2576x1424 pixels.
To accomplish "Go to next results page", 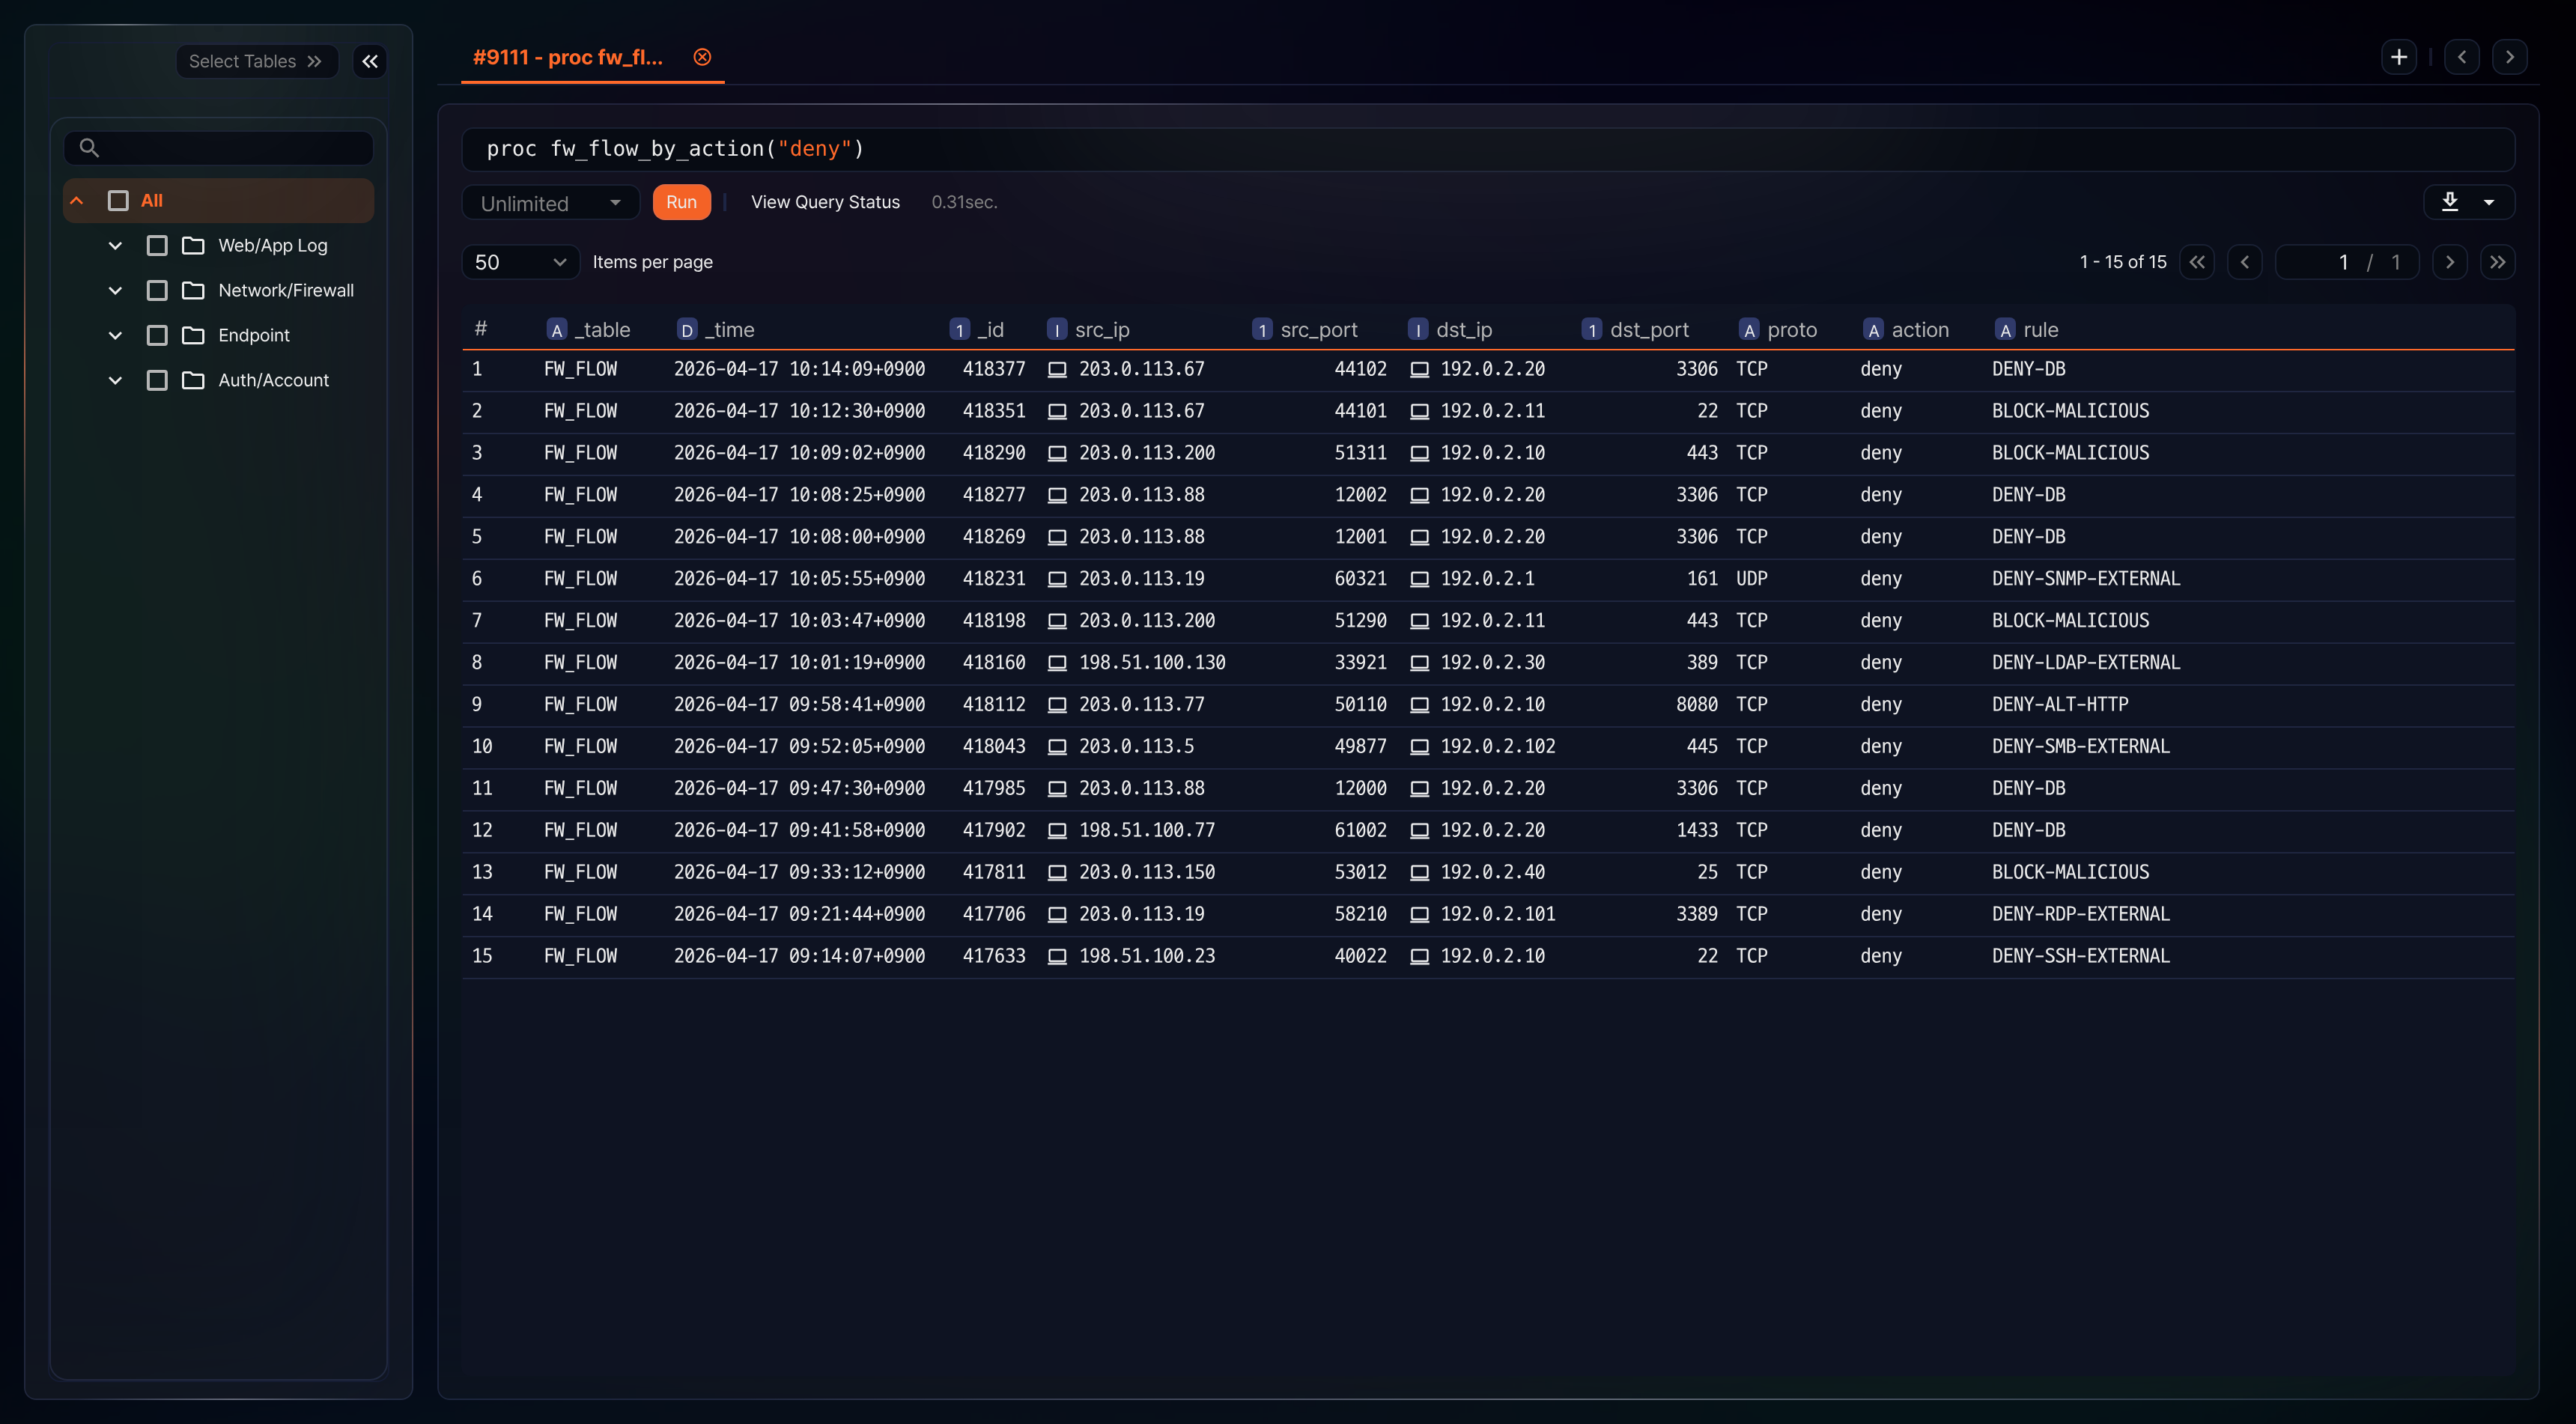I will point(2450,262).
